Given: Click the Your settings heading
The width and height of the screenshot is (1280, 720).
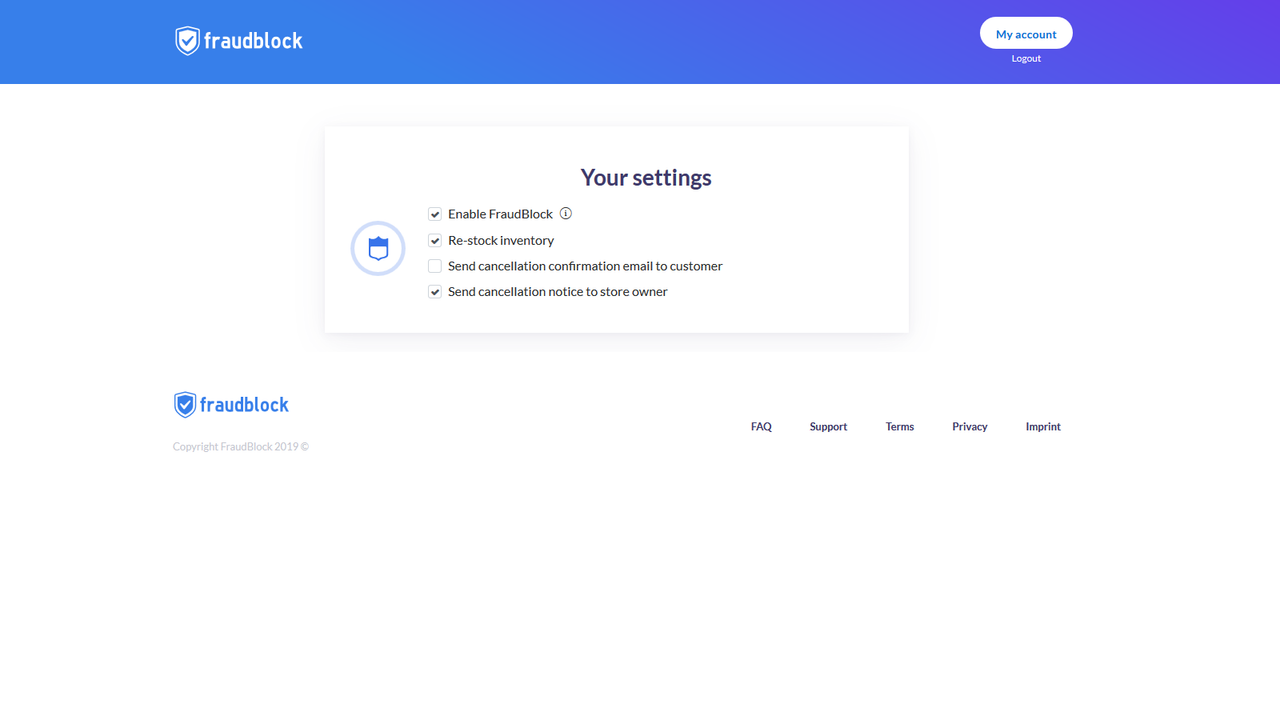Looking at the screenshot, I should pos(646,177).
